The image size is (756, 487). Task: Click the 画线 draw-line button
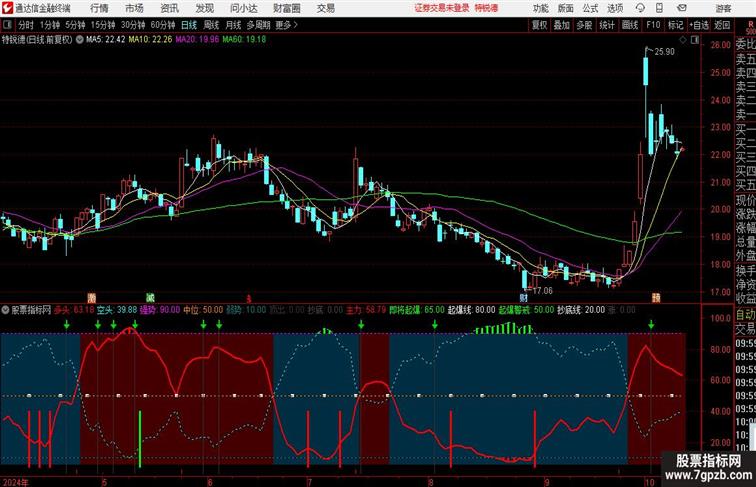630,25
